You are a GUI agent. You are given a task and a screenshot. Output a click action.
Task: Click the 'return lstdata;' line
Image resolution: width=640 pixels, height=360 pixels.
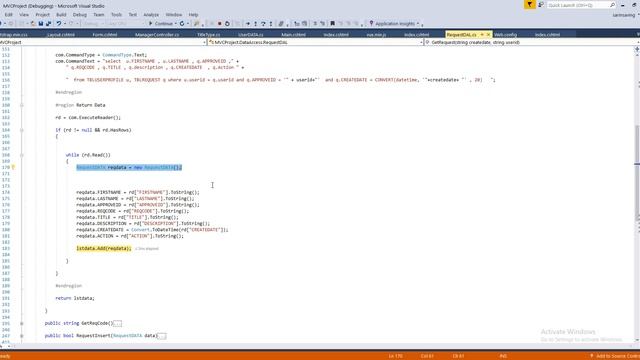[x=75, y=298]
